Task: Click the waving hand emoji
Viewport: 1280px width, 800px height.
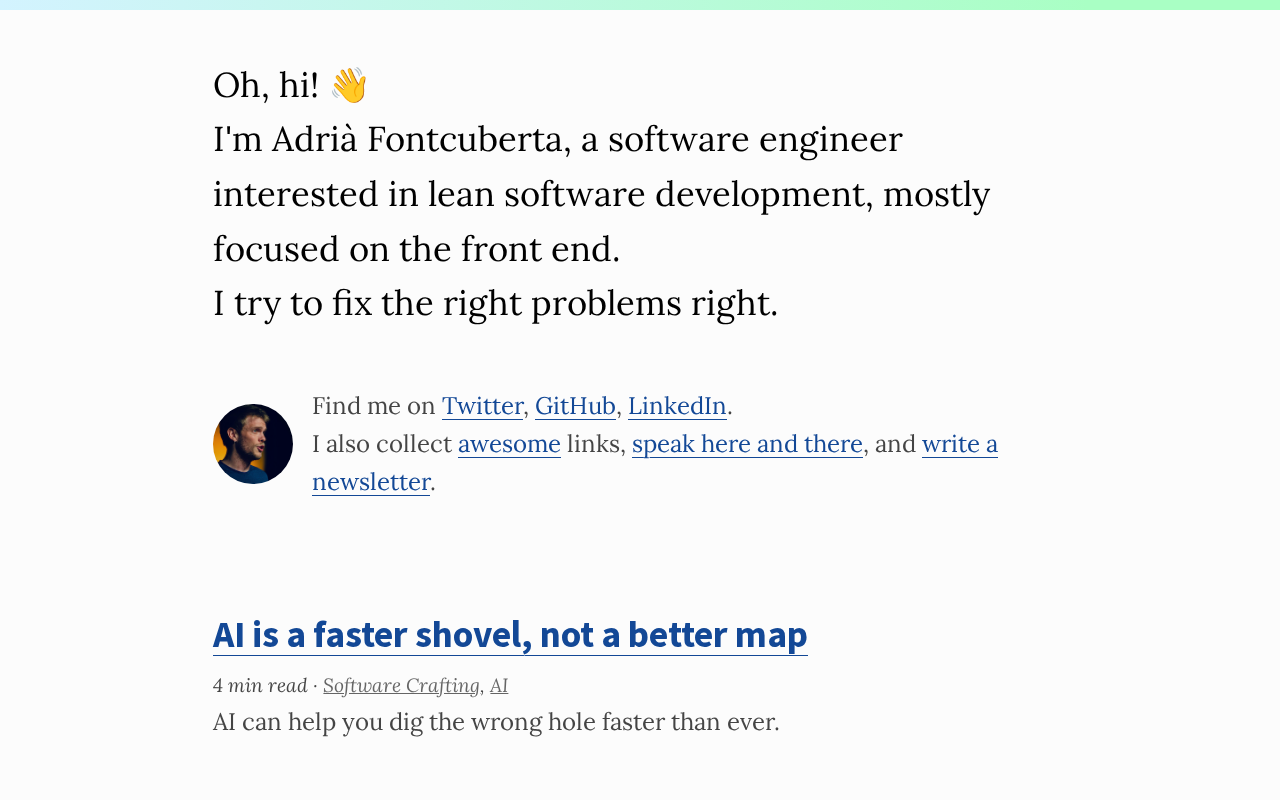Action: point(348,85)
